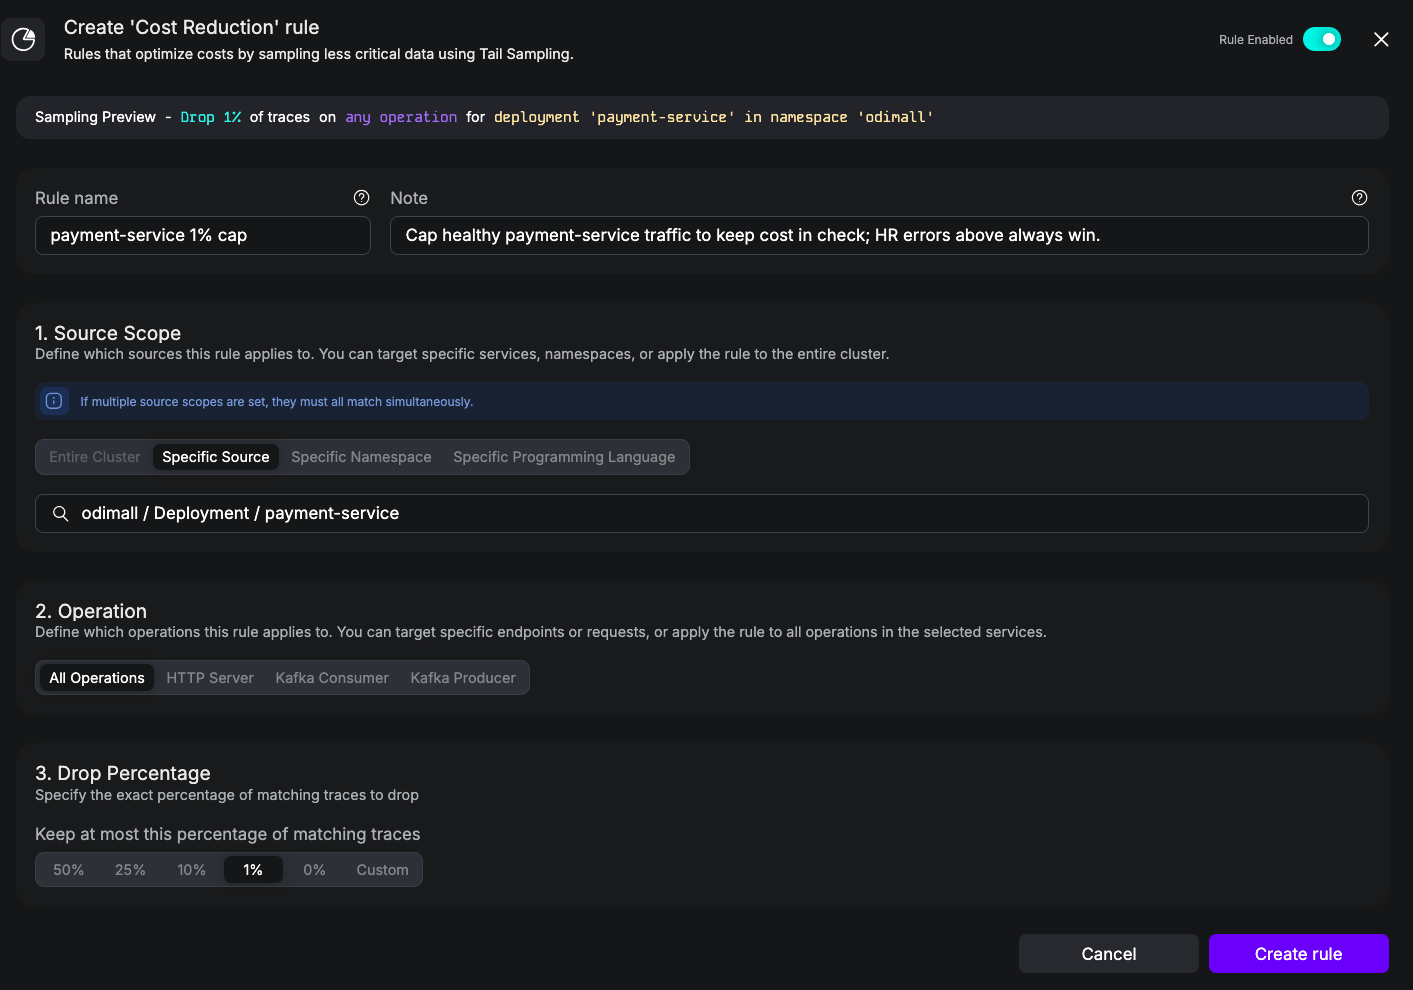Edit the Rule name input field
The width and height of the screenshot is (1413, 990).
point(203,236)
